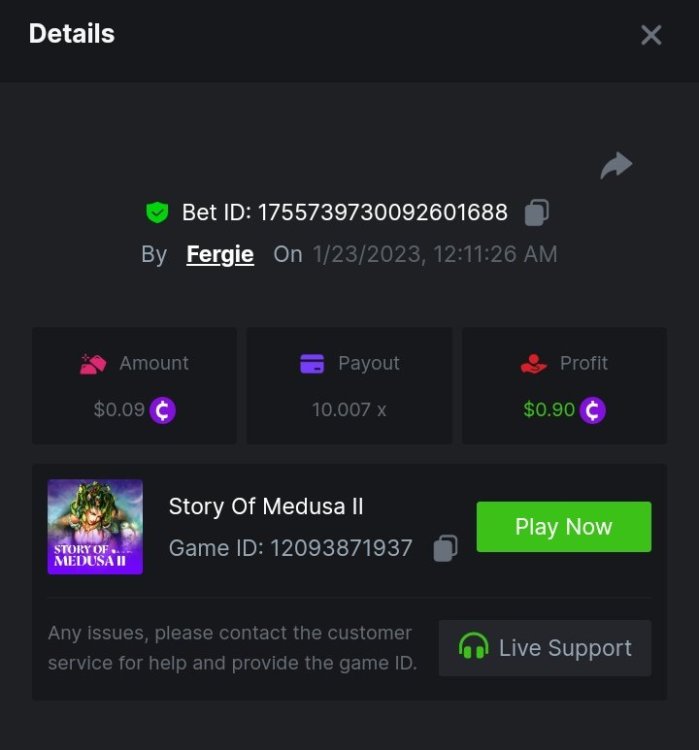The width and height of the screenshot is (699, 750).
Task: Click the Payout card icon
Action: [x=312, y=364]
